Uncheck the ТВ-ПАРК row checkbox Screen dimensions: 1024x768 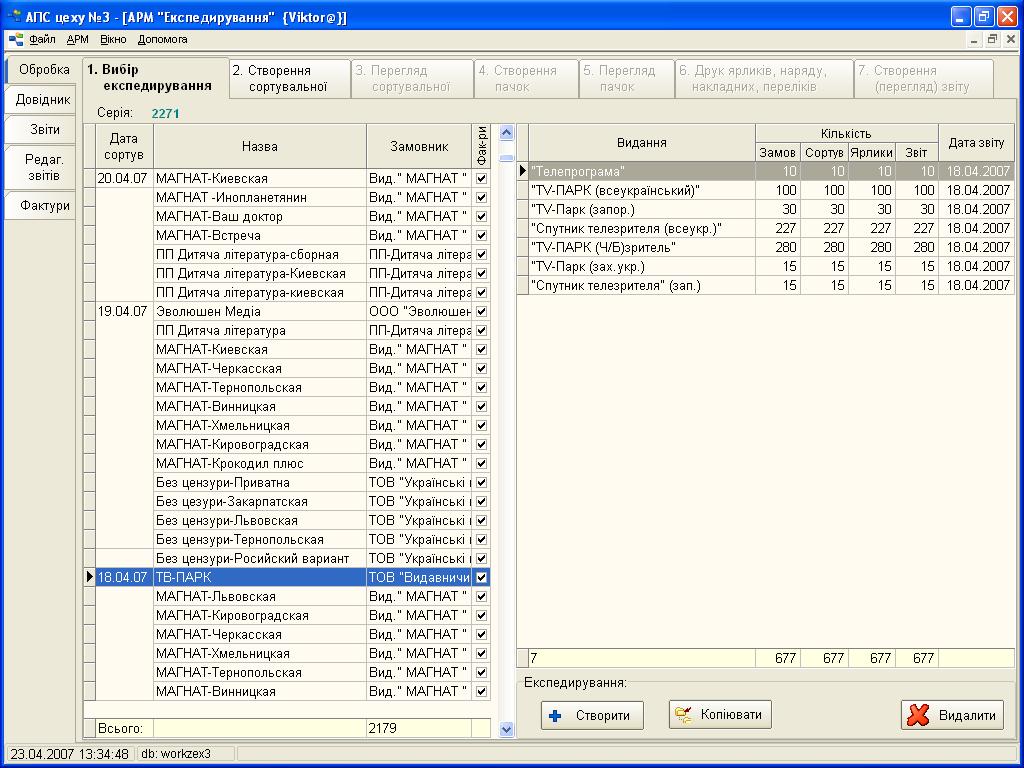481,577
